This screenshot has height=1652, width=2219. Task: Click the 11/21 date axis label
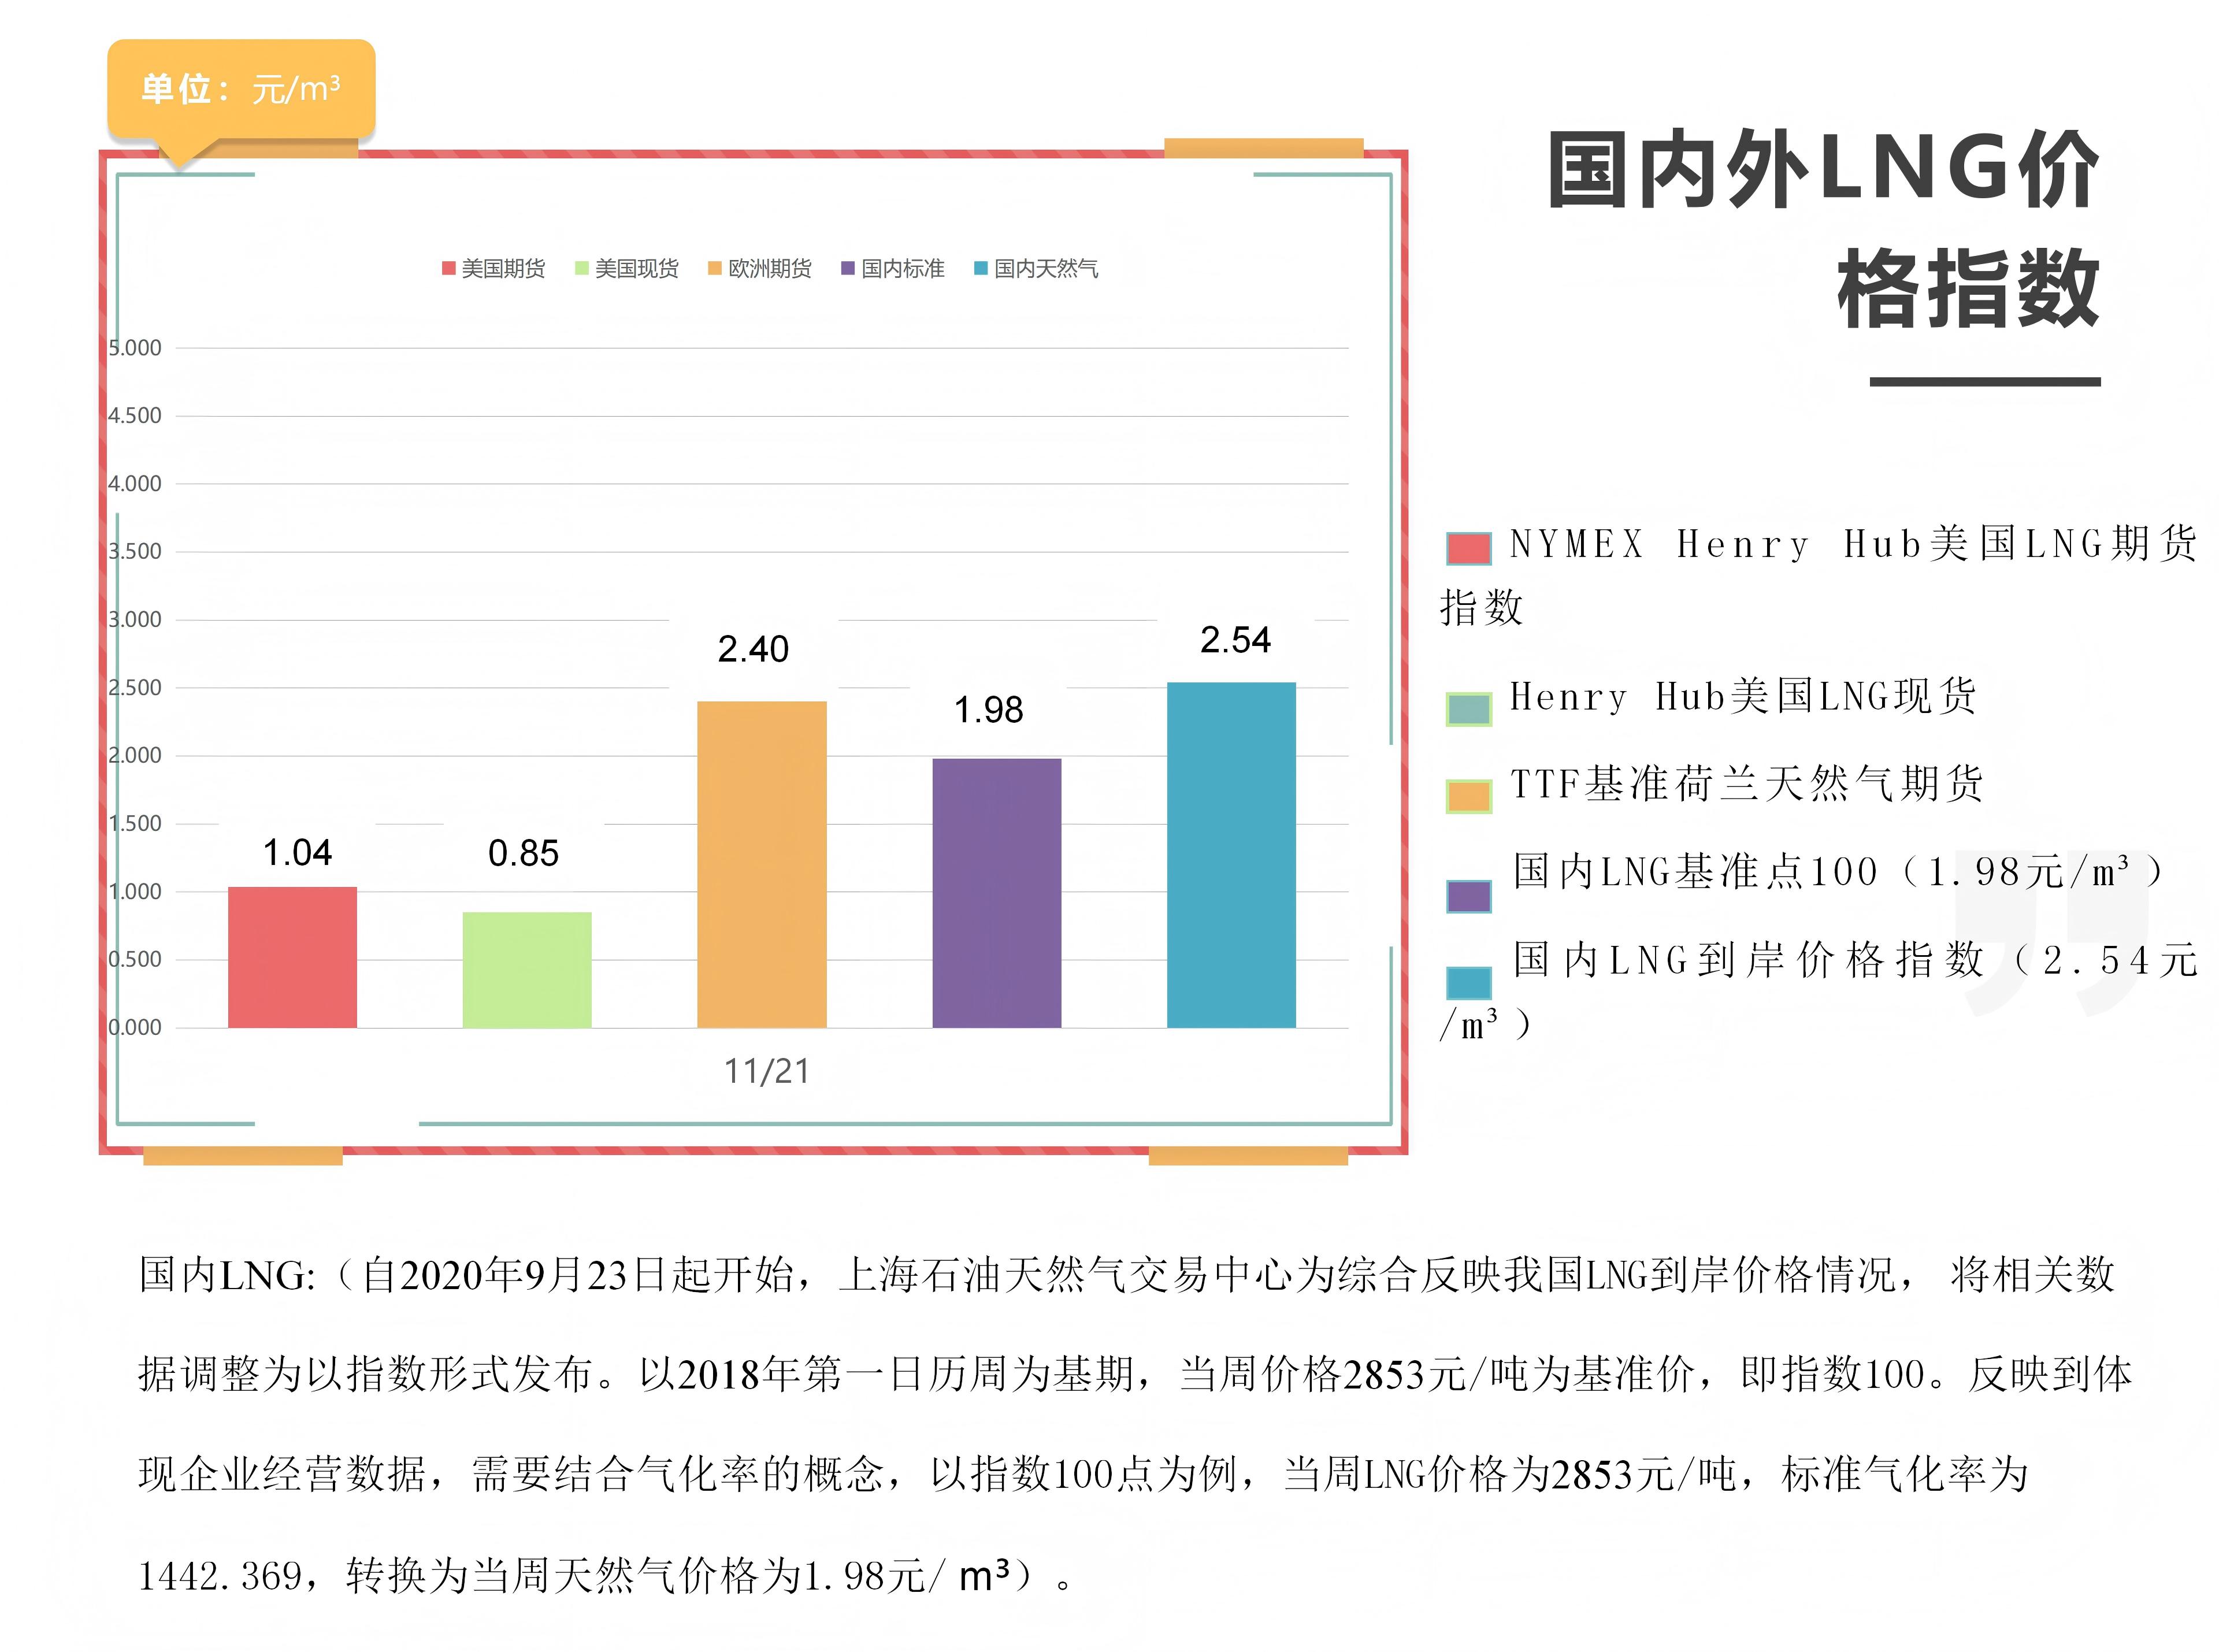click(767, 1072)
